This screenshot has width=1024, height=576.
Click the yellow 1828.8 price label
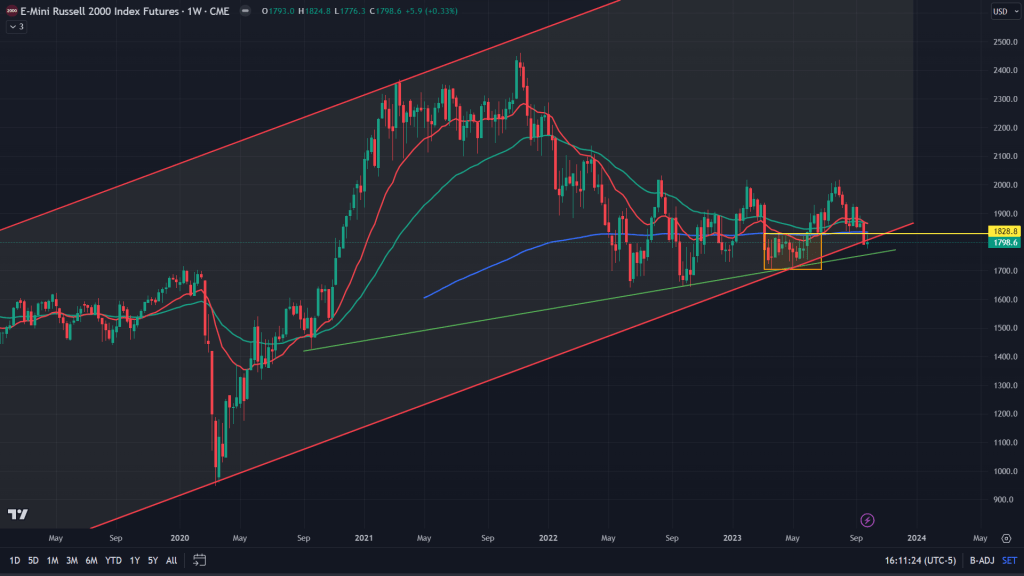[1002, 231]
